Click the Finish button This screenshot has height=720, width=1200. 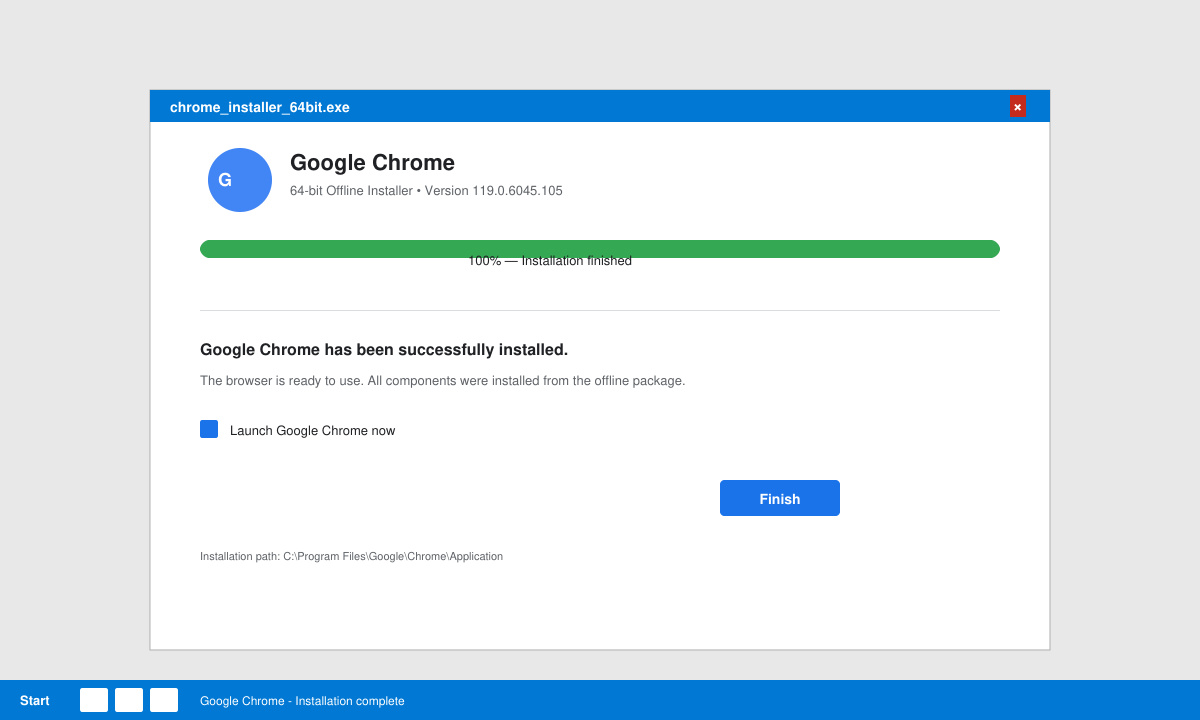pos(780,498)
